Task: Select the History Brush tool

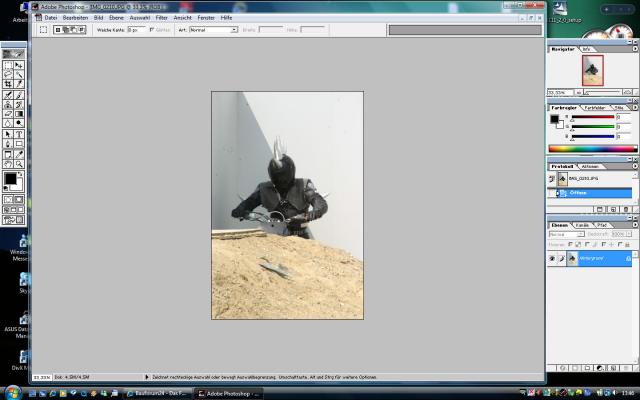Action: coord(19,104)
